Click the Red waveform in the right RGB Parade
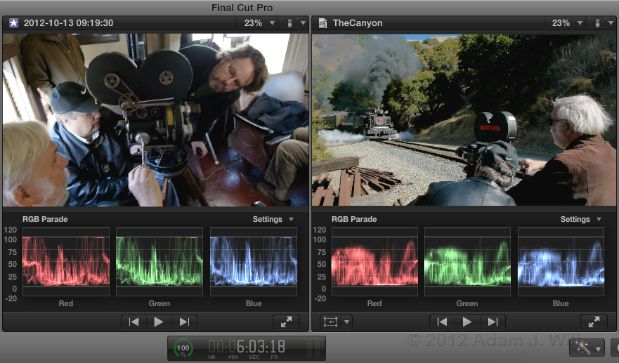Image resolution: width=619 pixels, height=363 pixels. coord(374,261)
